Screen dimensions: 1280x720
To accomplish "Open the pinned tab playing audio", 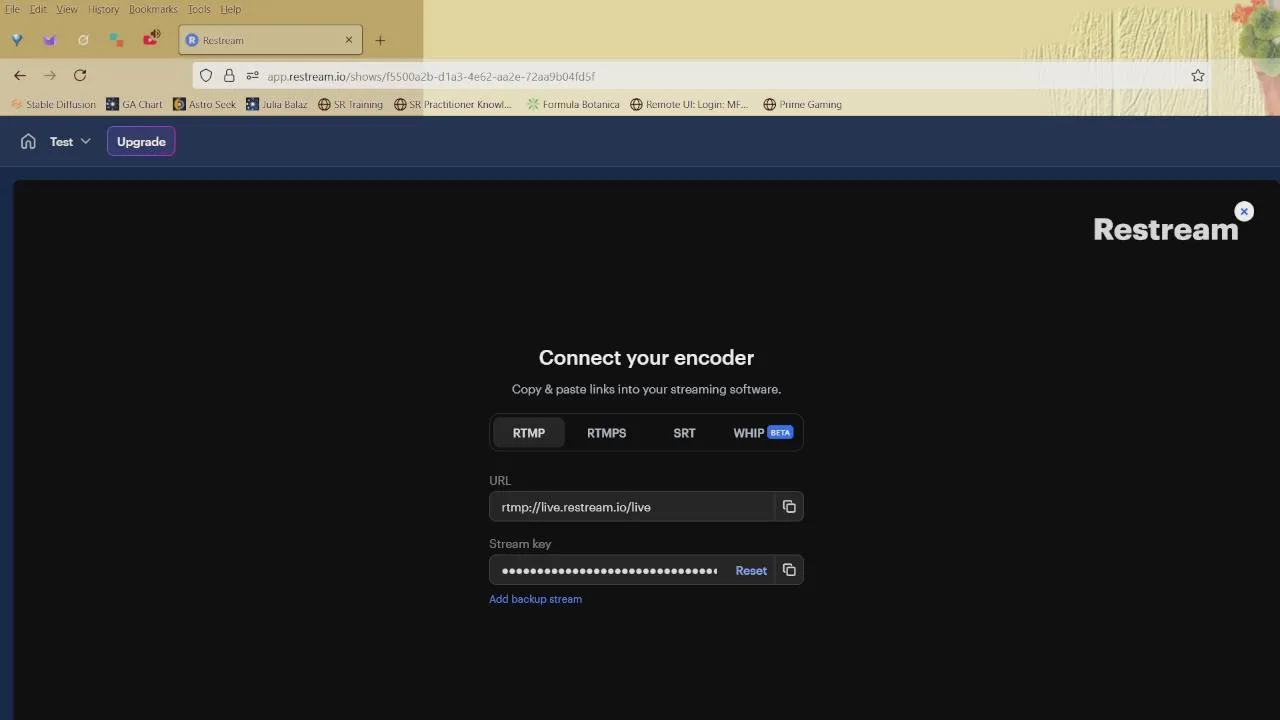I will tap(151, 40).
